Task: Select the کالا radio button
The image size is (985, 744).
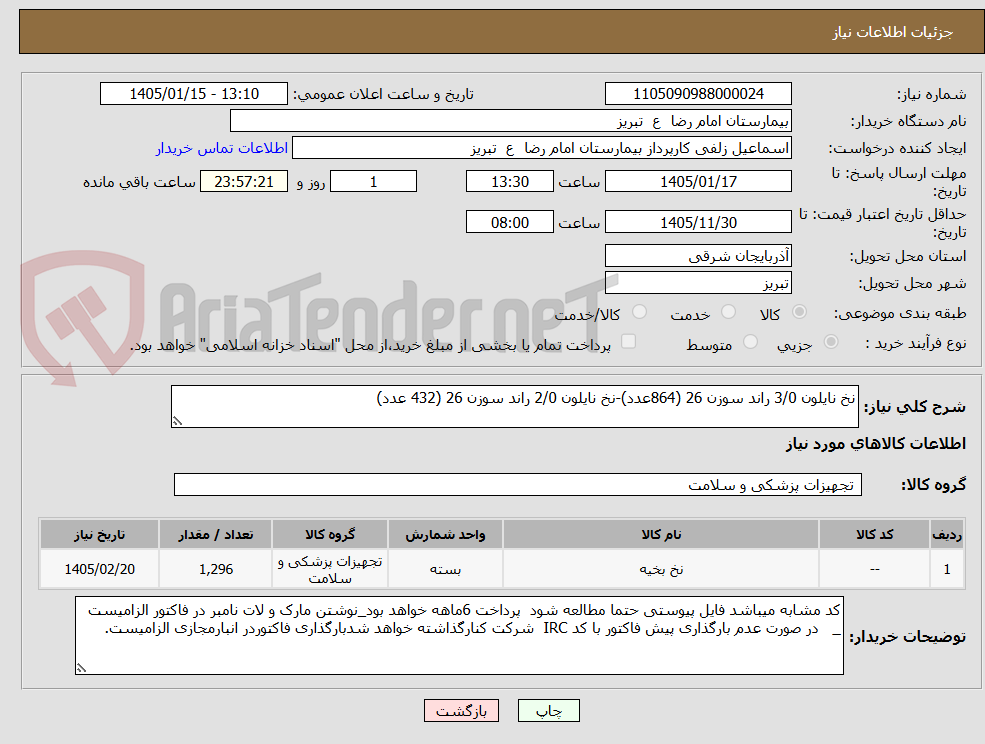Action: (800, 312)
